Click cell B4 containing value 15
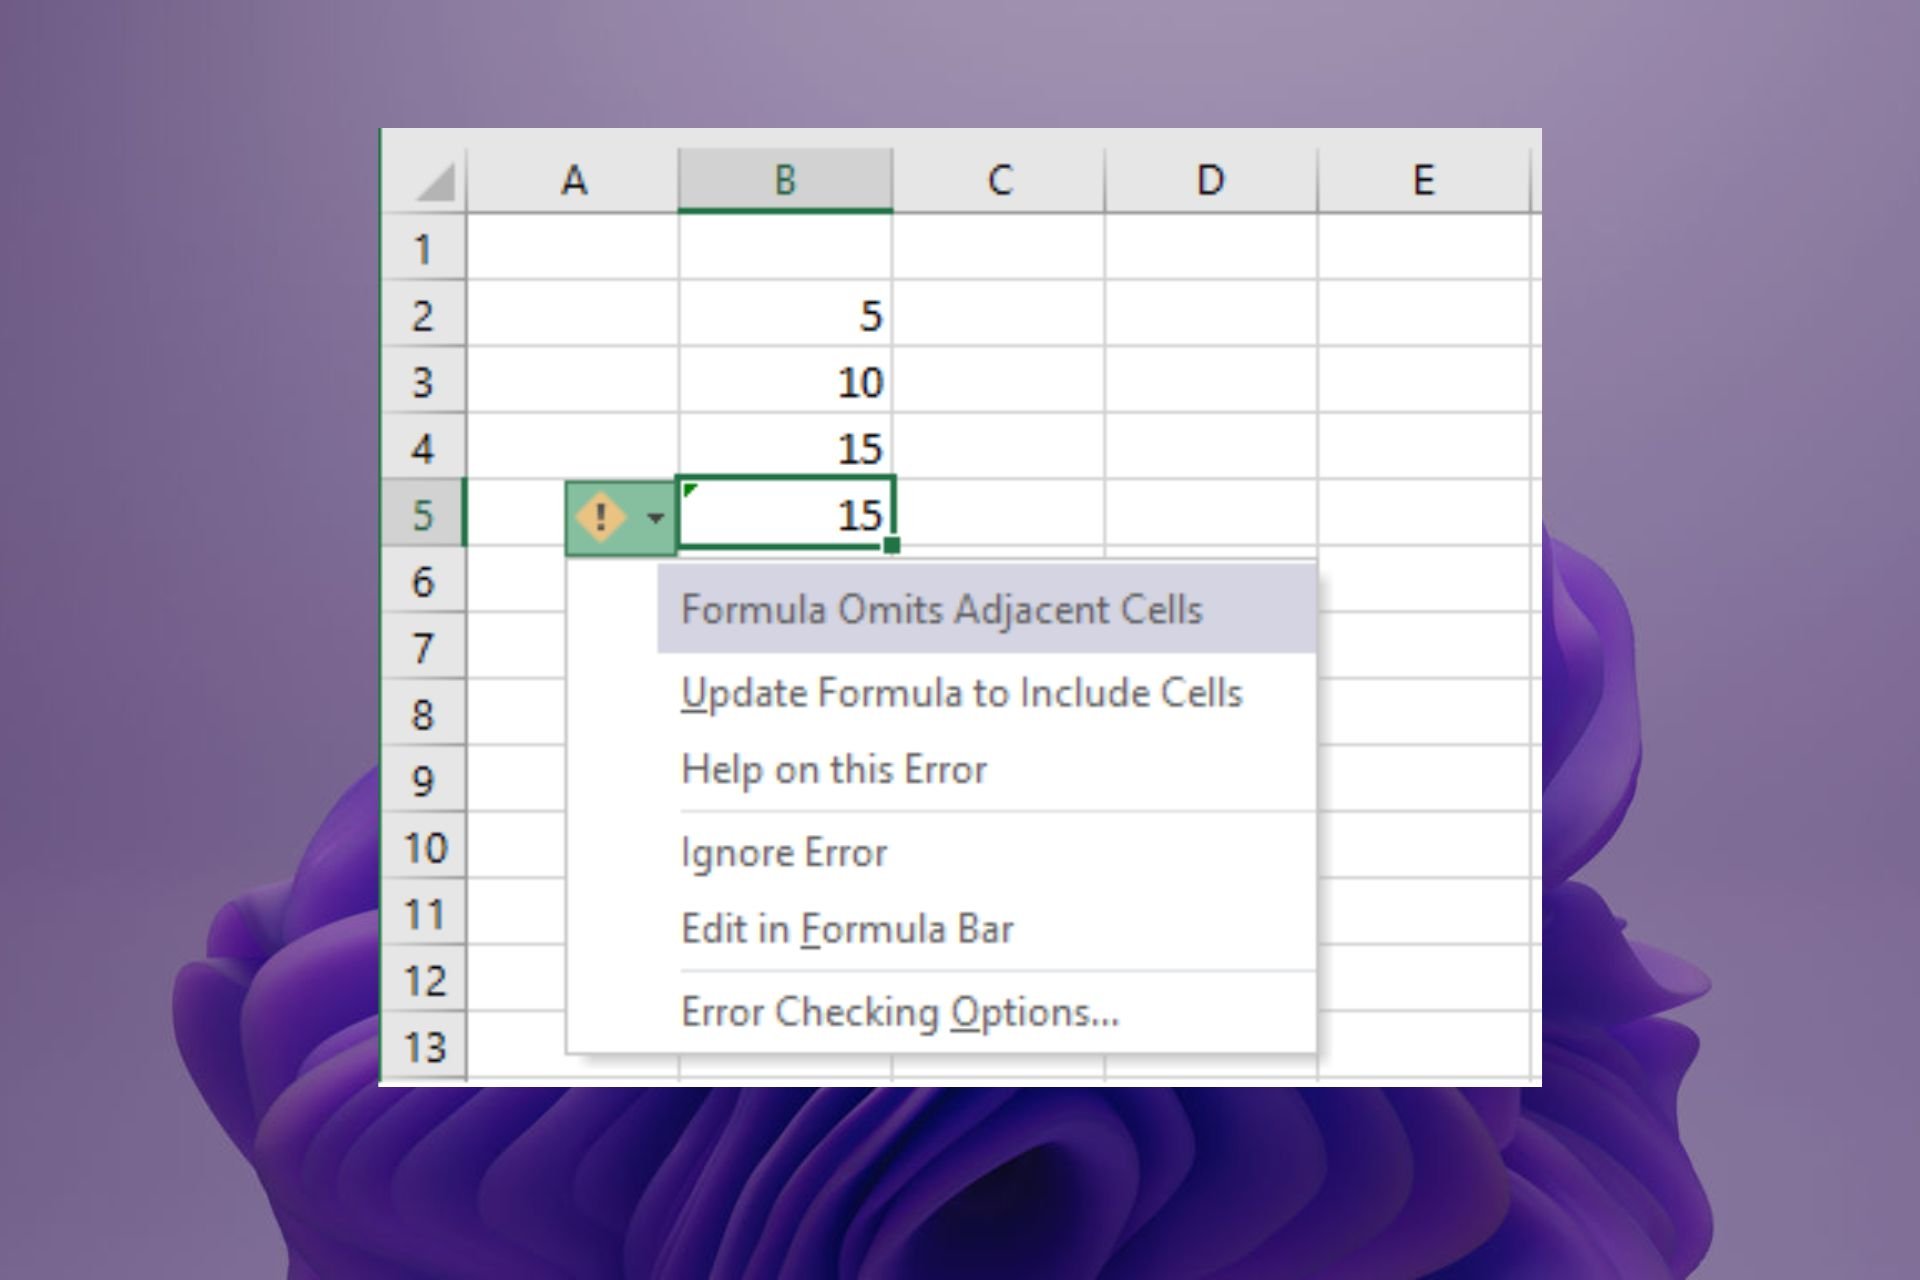 (786, 449)
